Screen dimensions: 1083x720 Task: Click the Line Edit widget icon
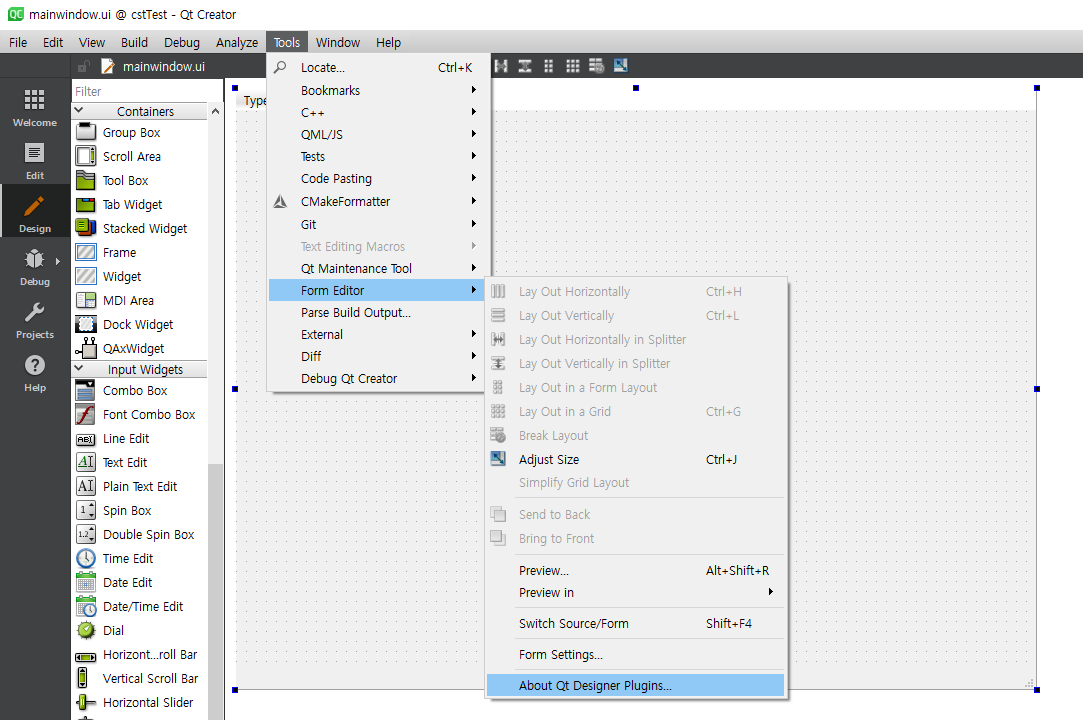[x=86, y=439]
